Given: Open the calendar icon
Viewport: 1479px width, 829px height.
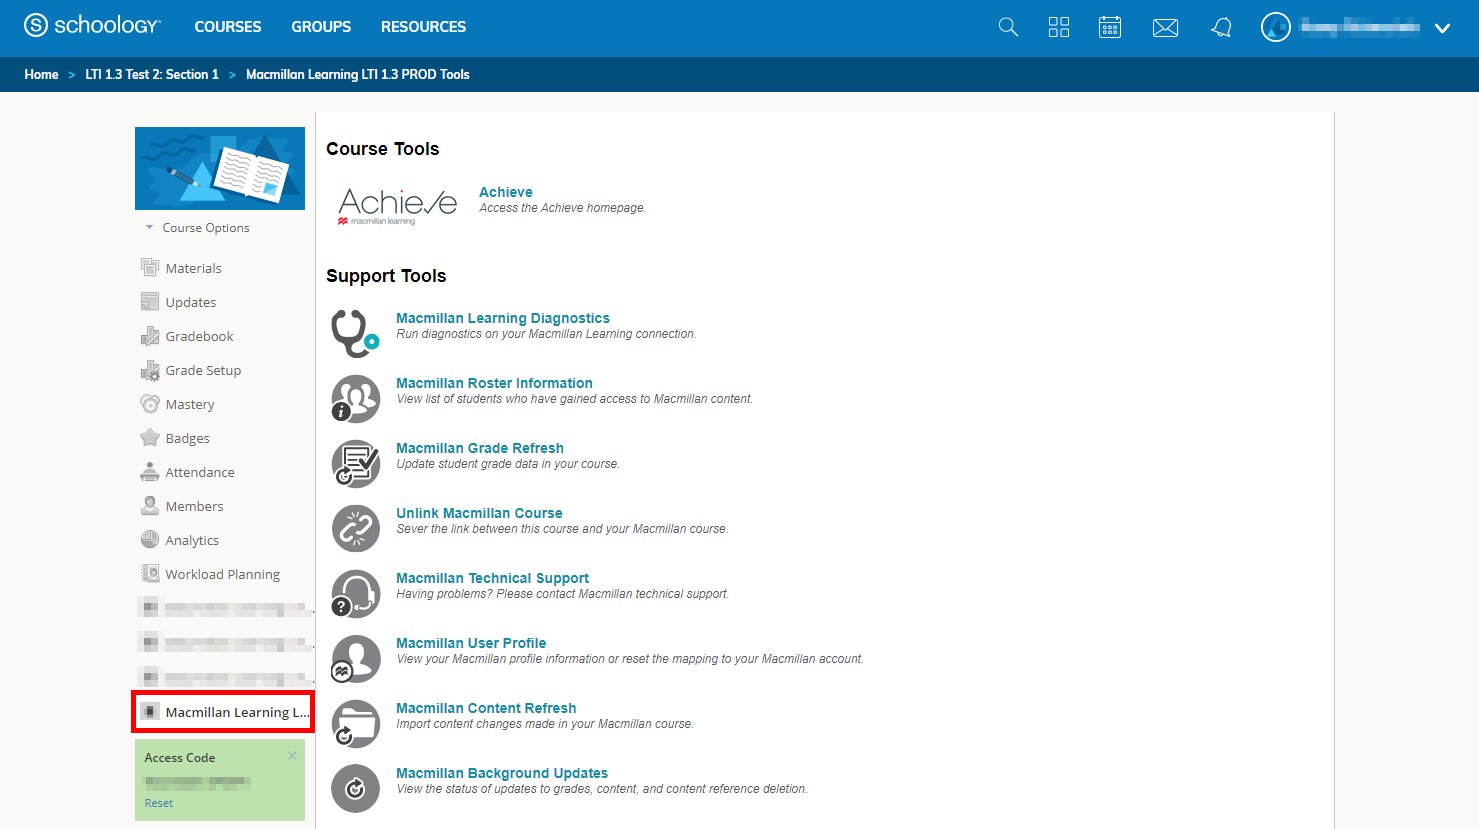Looking at the screenshot, I should tap(1110, 27).
